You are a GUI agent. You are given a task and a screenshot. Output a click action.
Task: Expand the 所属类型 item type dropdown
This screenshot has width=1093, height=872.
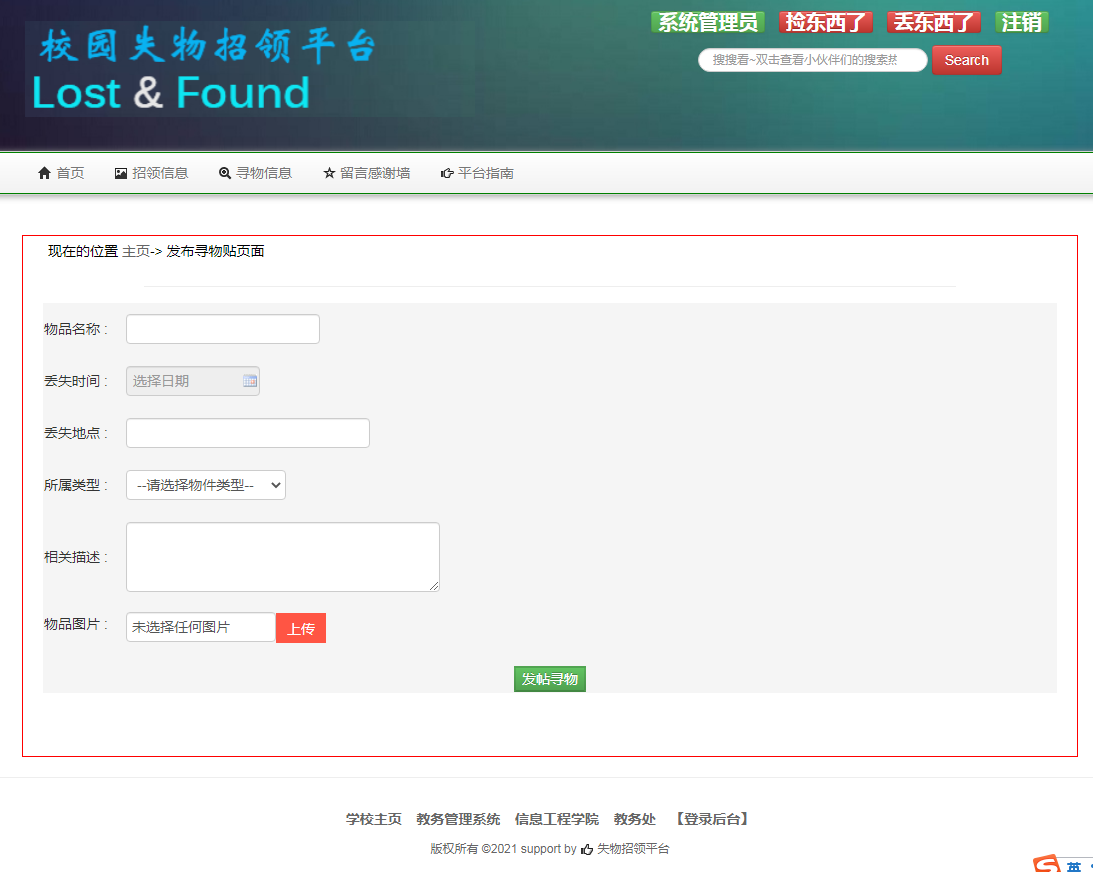pos(205,485)
